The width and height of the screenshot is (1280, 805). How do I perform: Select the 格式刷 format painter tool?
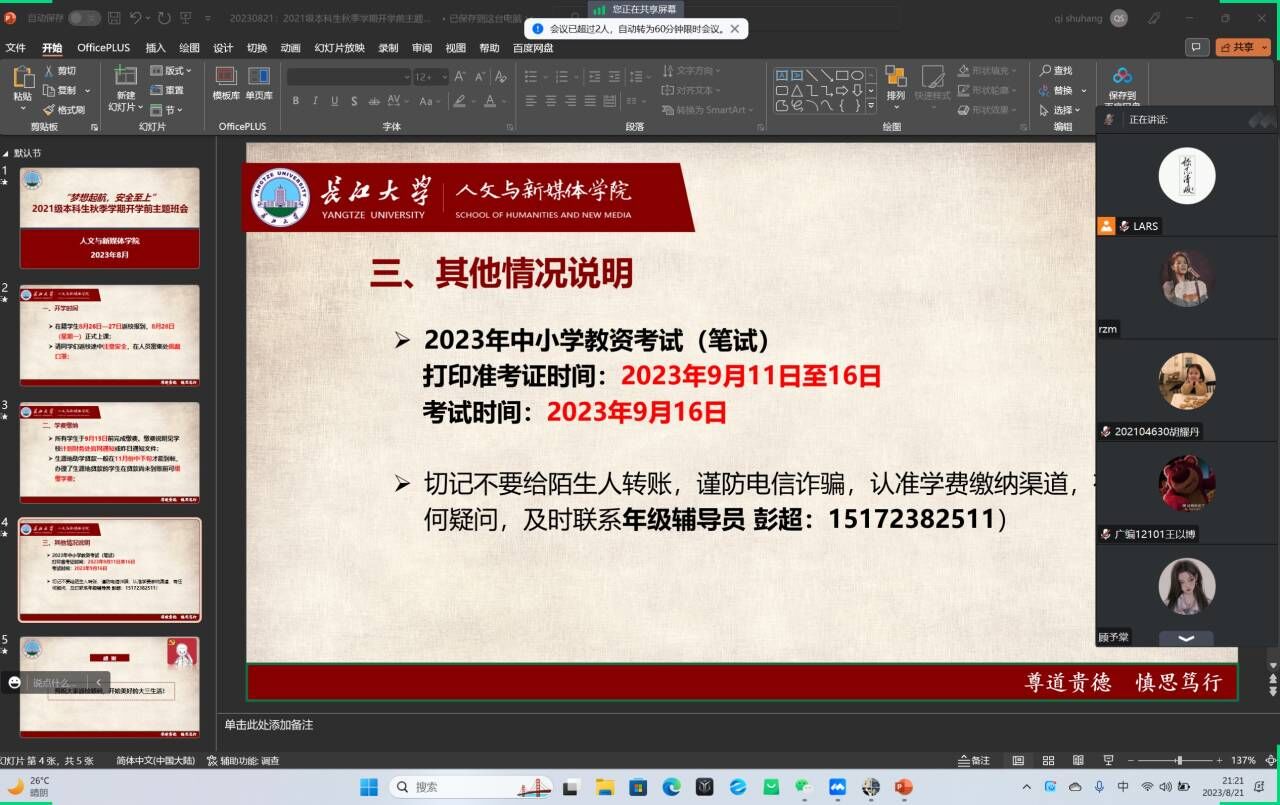tap(64, 110)
